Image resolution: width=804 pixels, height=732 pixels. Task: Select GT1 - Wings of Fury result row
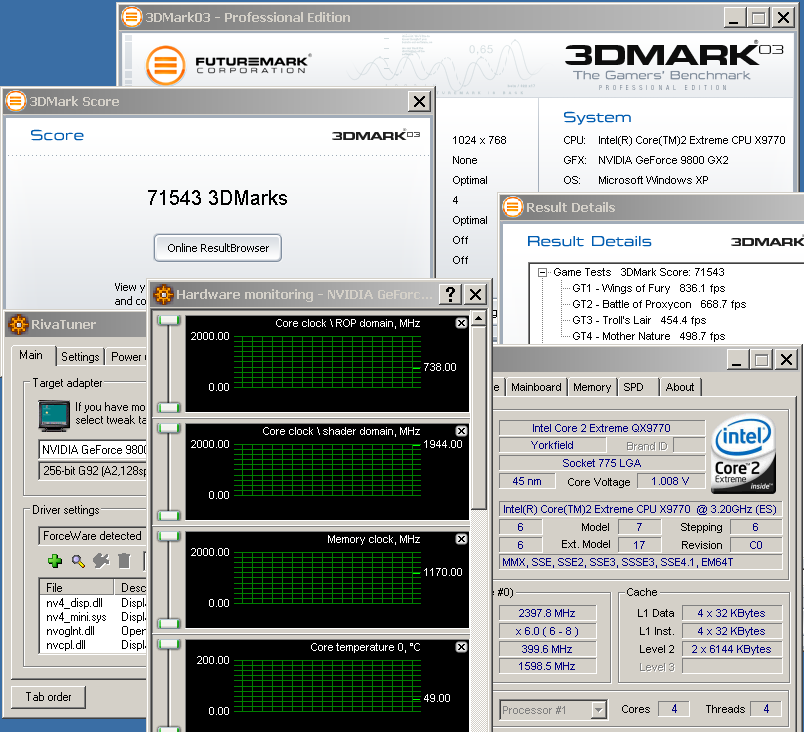(649, 288)
